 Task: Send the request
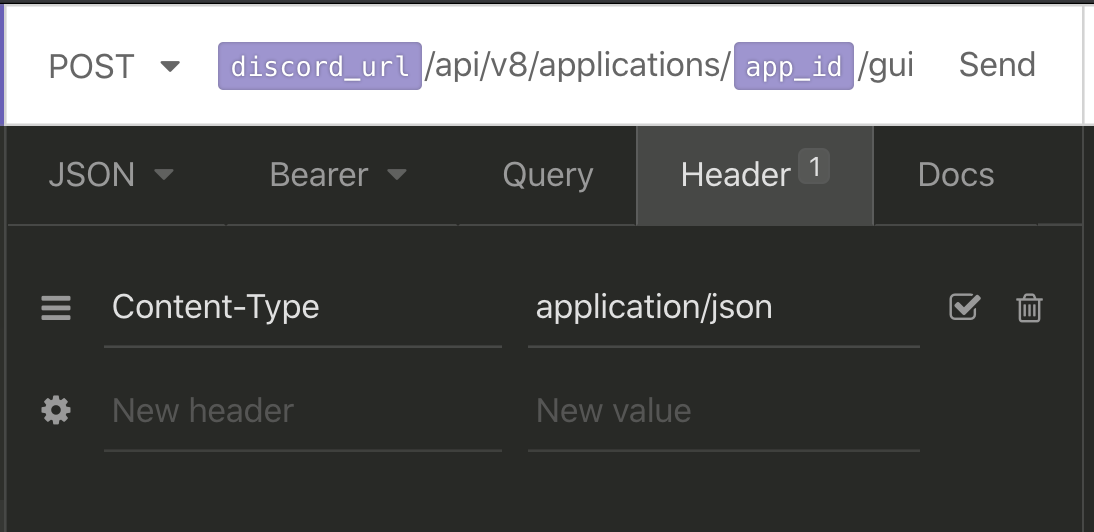click(x=996, y=65)
